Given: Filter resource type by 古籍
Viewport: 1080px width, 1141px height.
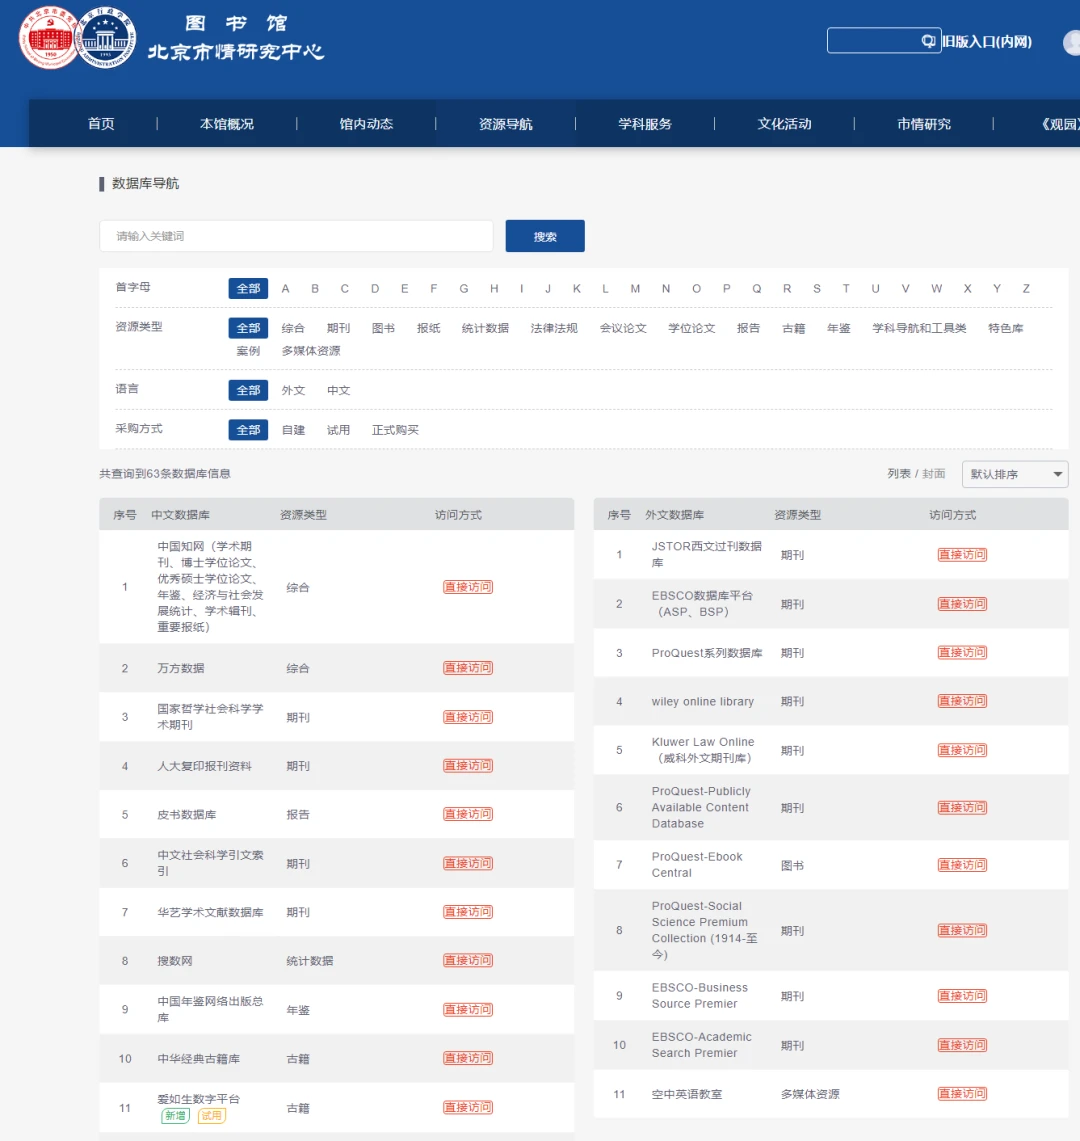Looking at the screenshot, I should [x=794, y=328].
